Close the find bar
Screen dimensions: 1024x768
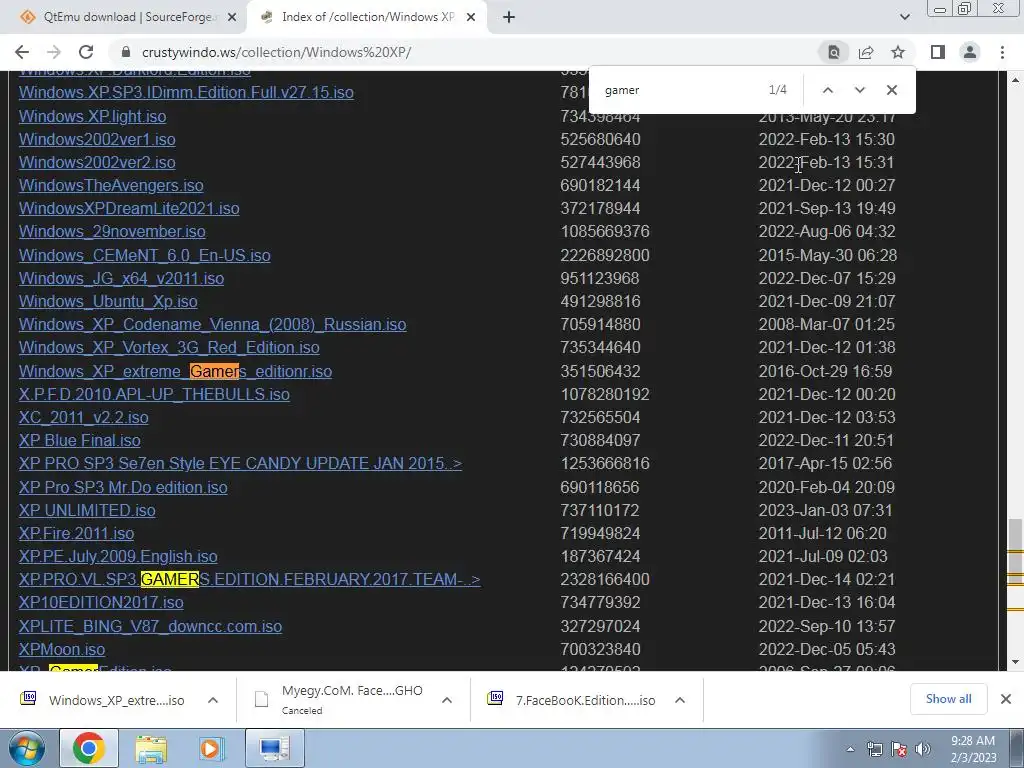tap(891, 90)
